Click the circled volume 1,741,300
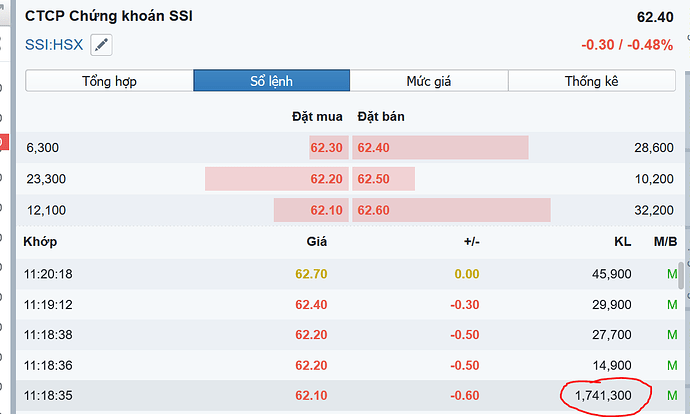 [x=602, y=397]
